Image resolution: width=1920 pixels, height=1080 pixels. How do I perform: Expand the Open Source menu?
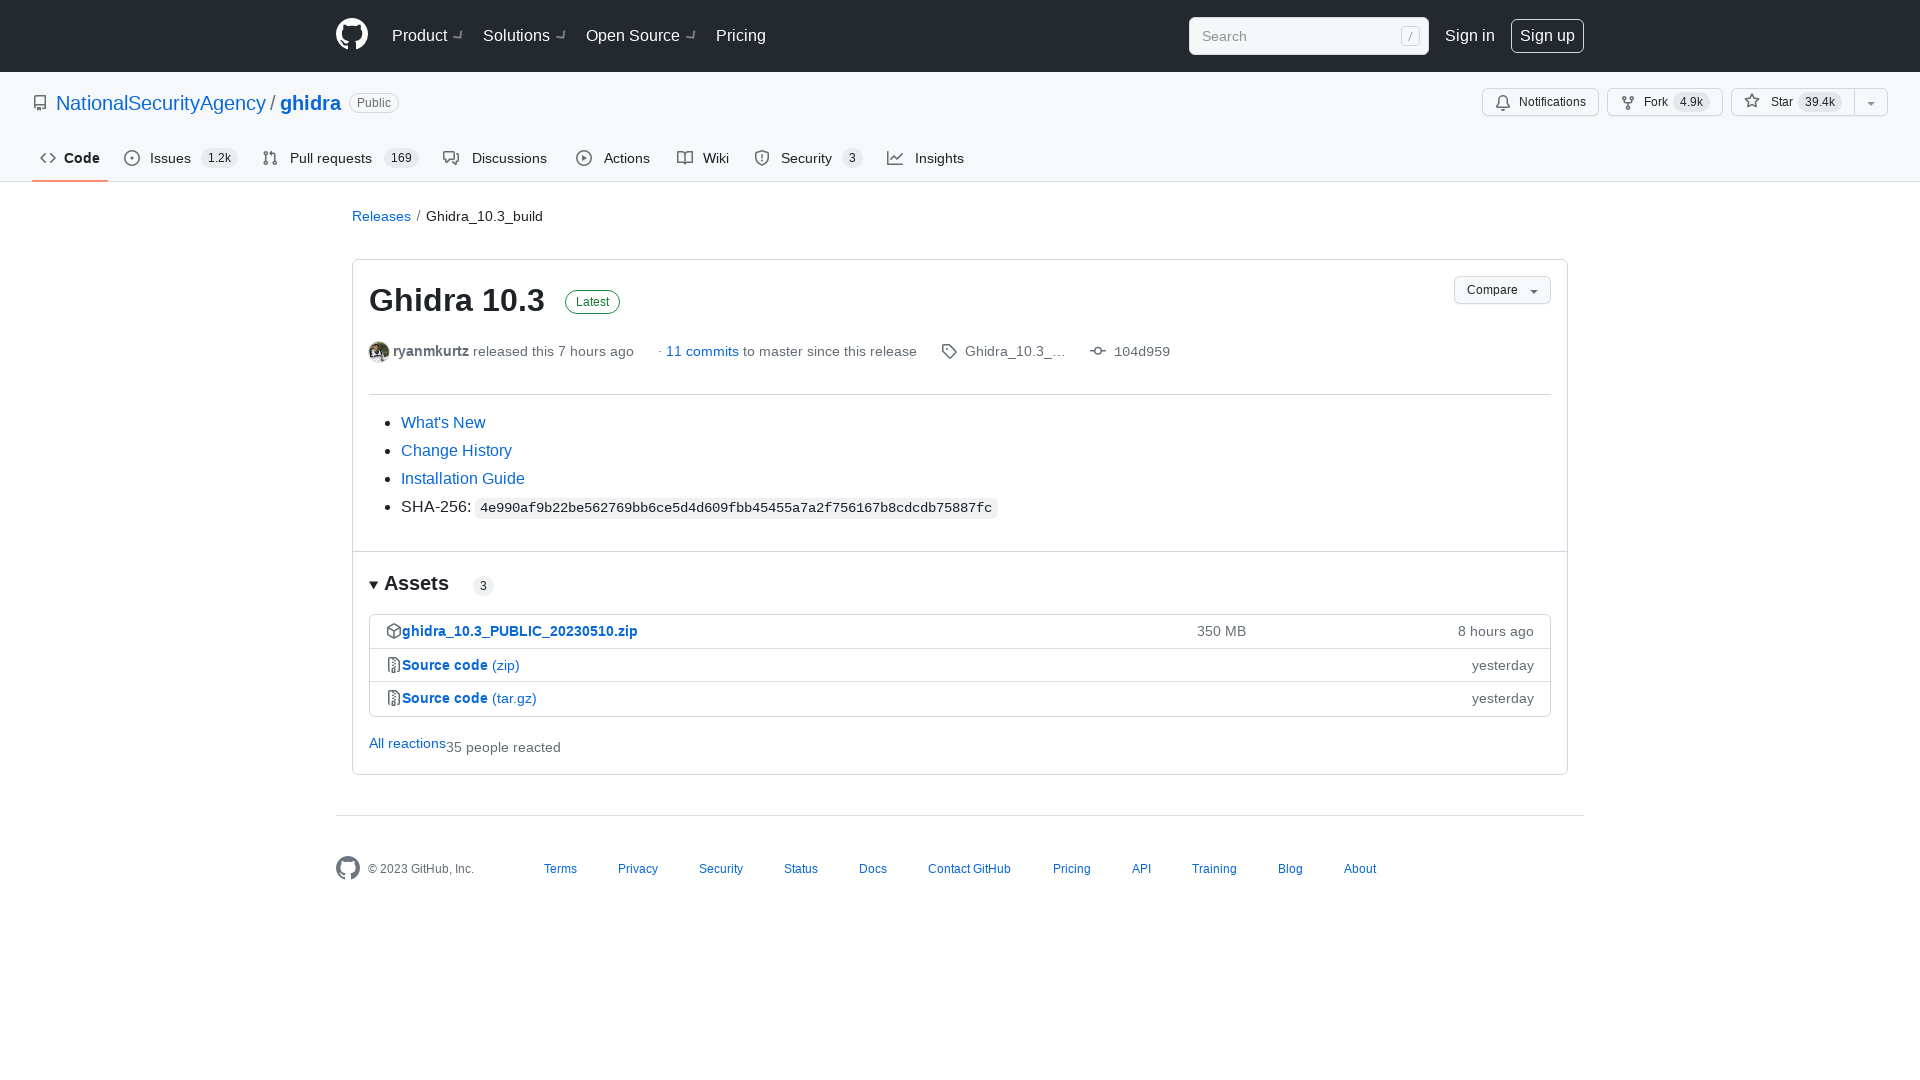[640, 36]
